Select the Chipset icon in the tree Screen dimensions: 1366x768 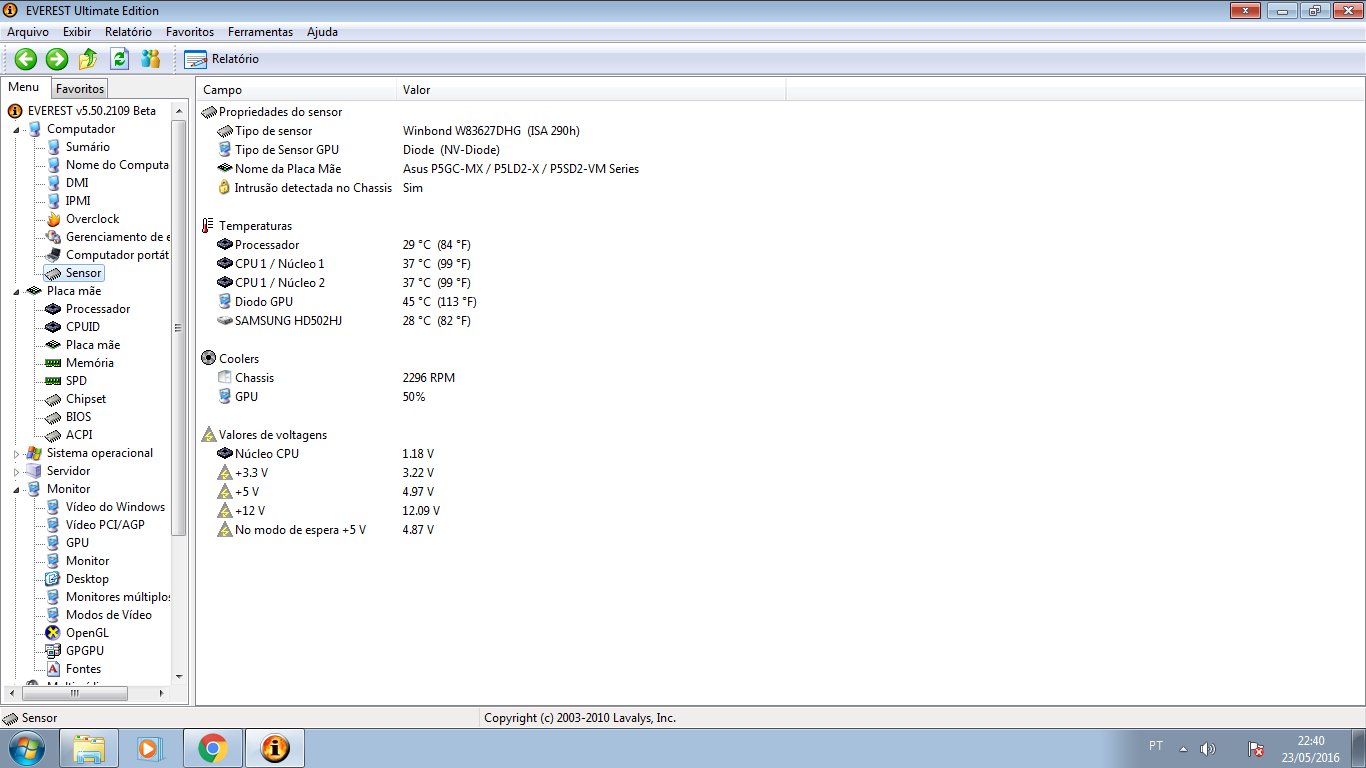(54, 399)
